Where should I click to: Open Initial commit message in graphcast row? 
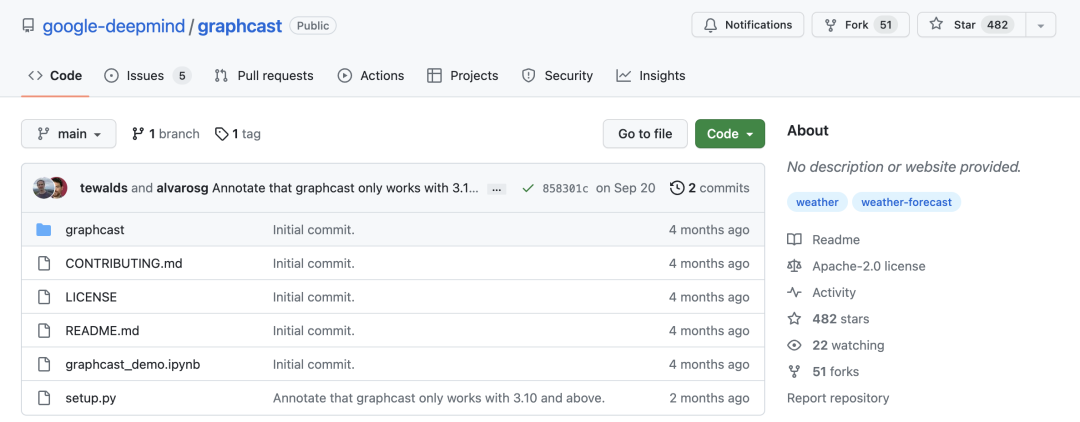click(313, 230)
